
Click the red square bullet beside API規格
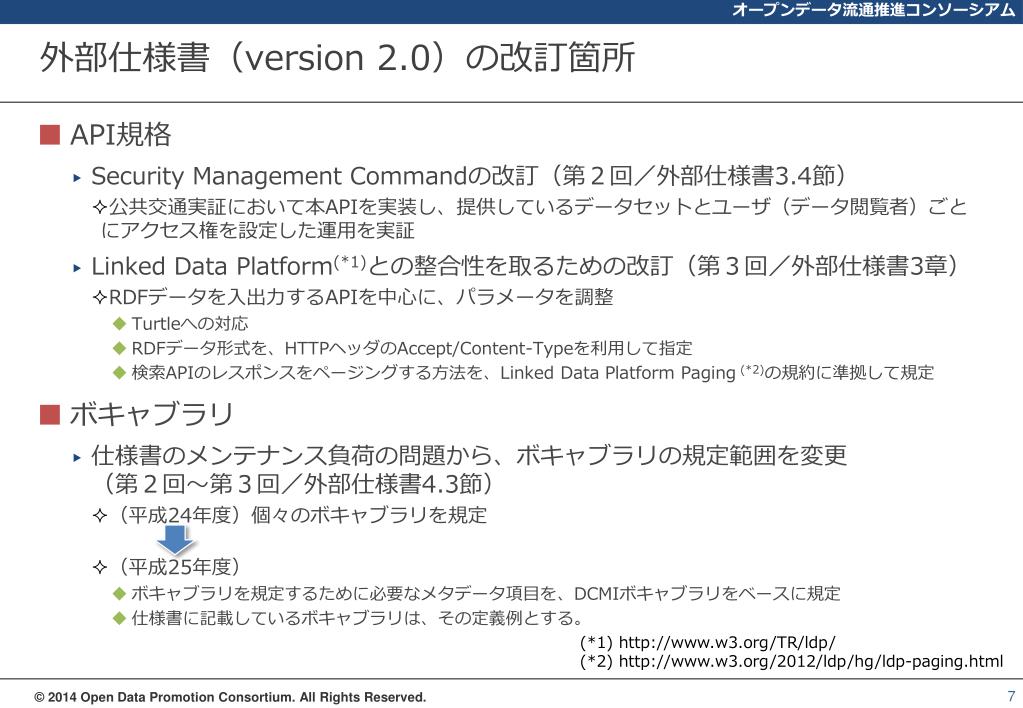click(50, 135)
